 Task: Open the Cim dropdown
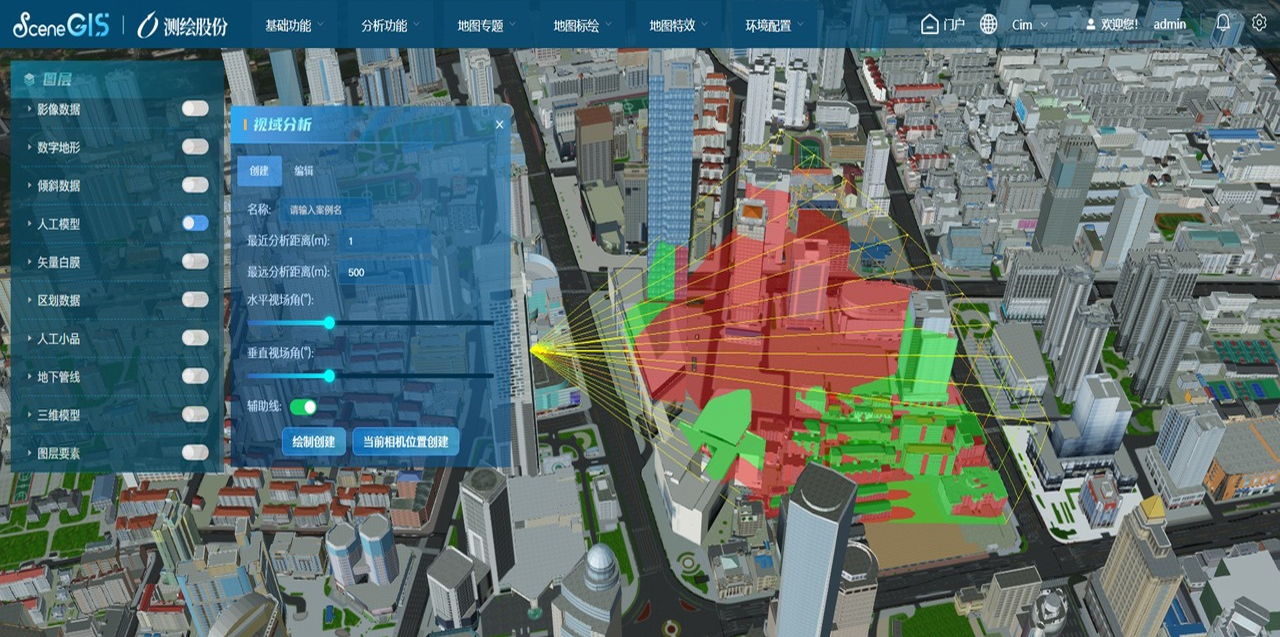click(1030, 25)
